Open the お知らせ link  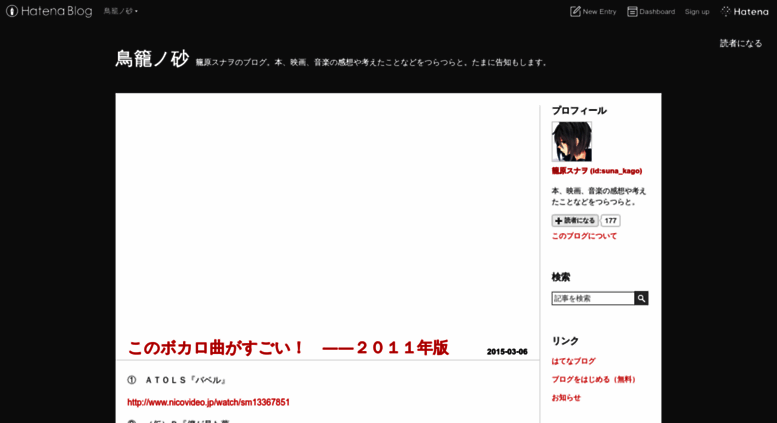pyautogui.click(x=566, y=398)
